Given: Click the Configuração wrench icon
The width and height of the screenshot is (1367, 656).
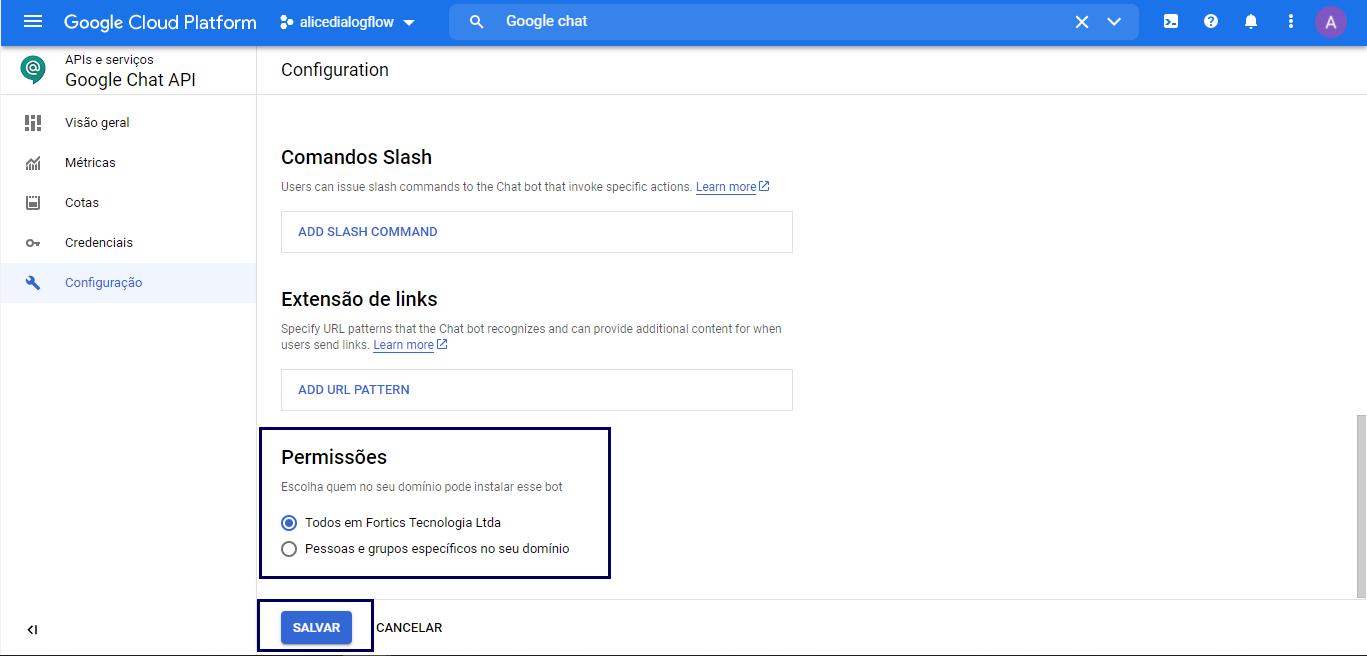Looking at the screenshot, I should click(x=33, y=283).
